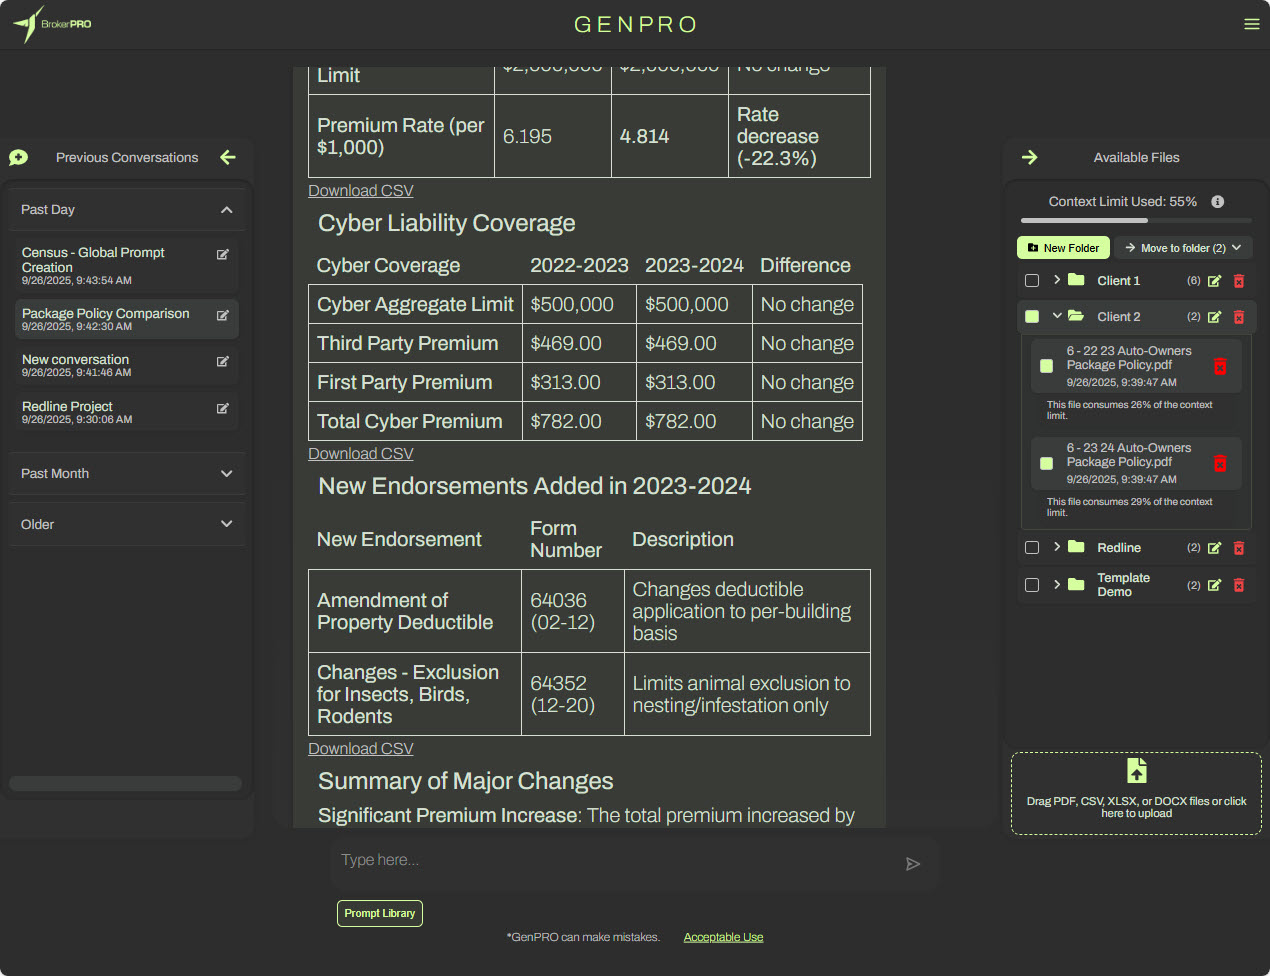Select the Redline folder checkbox
Image resolution: width=1270 pixels, height=976 pixels.
coord(1032,548)
